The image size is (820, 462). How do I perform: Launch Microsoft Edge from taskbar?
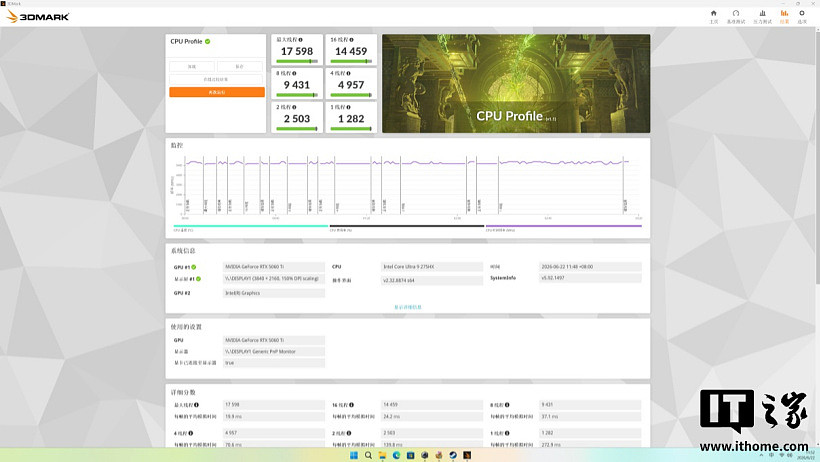[x=396, y=455]
